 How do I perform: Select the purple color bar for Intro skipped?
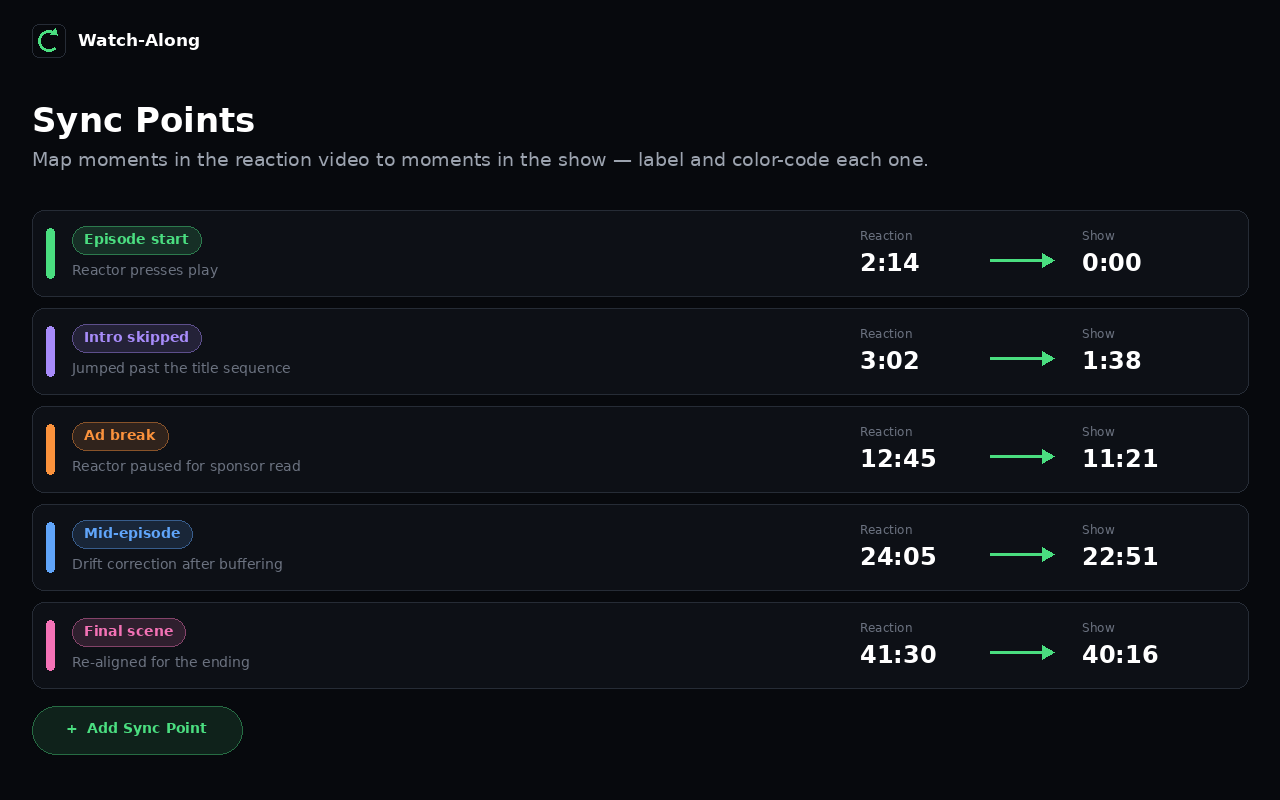tap(50, 352)
